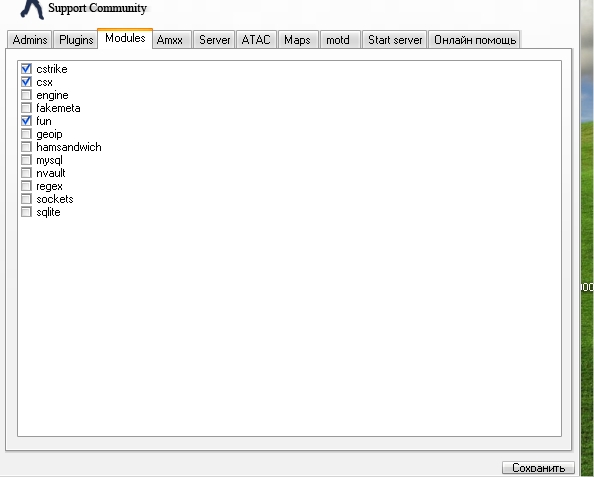
Task: Click the Counter-Strike figure logo icon
Action: pos(32,9)
